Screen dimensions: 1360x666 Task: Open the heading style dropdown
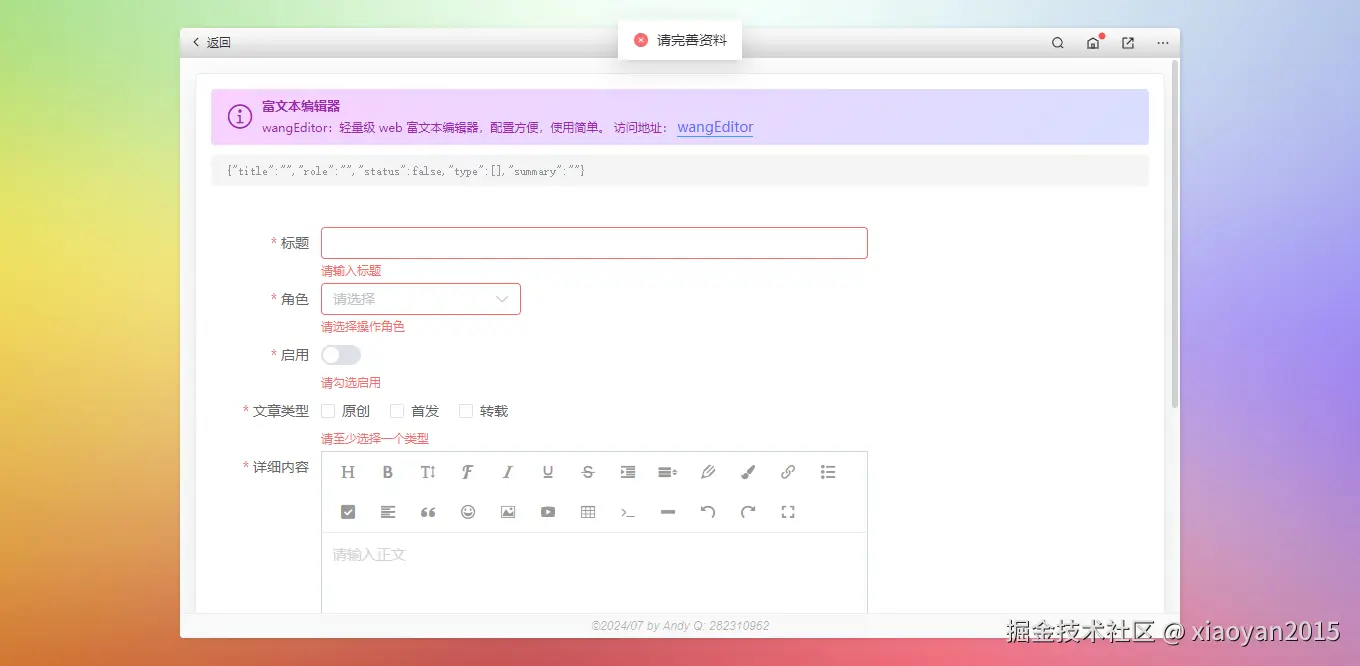[x=347, y=471]
